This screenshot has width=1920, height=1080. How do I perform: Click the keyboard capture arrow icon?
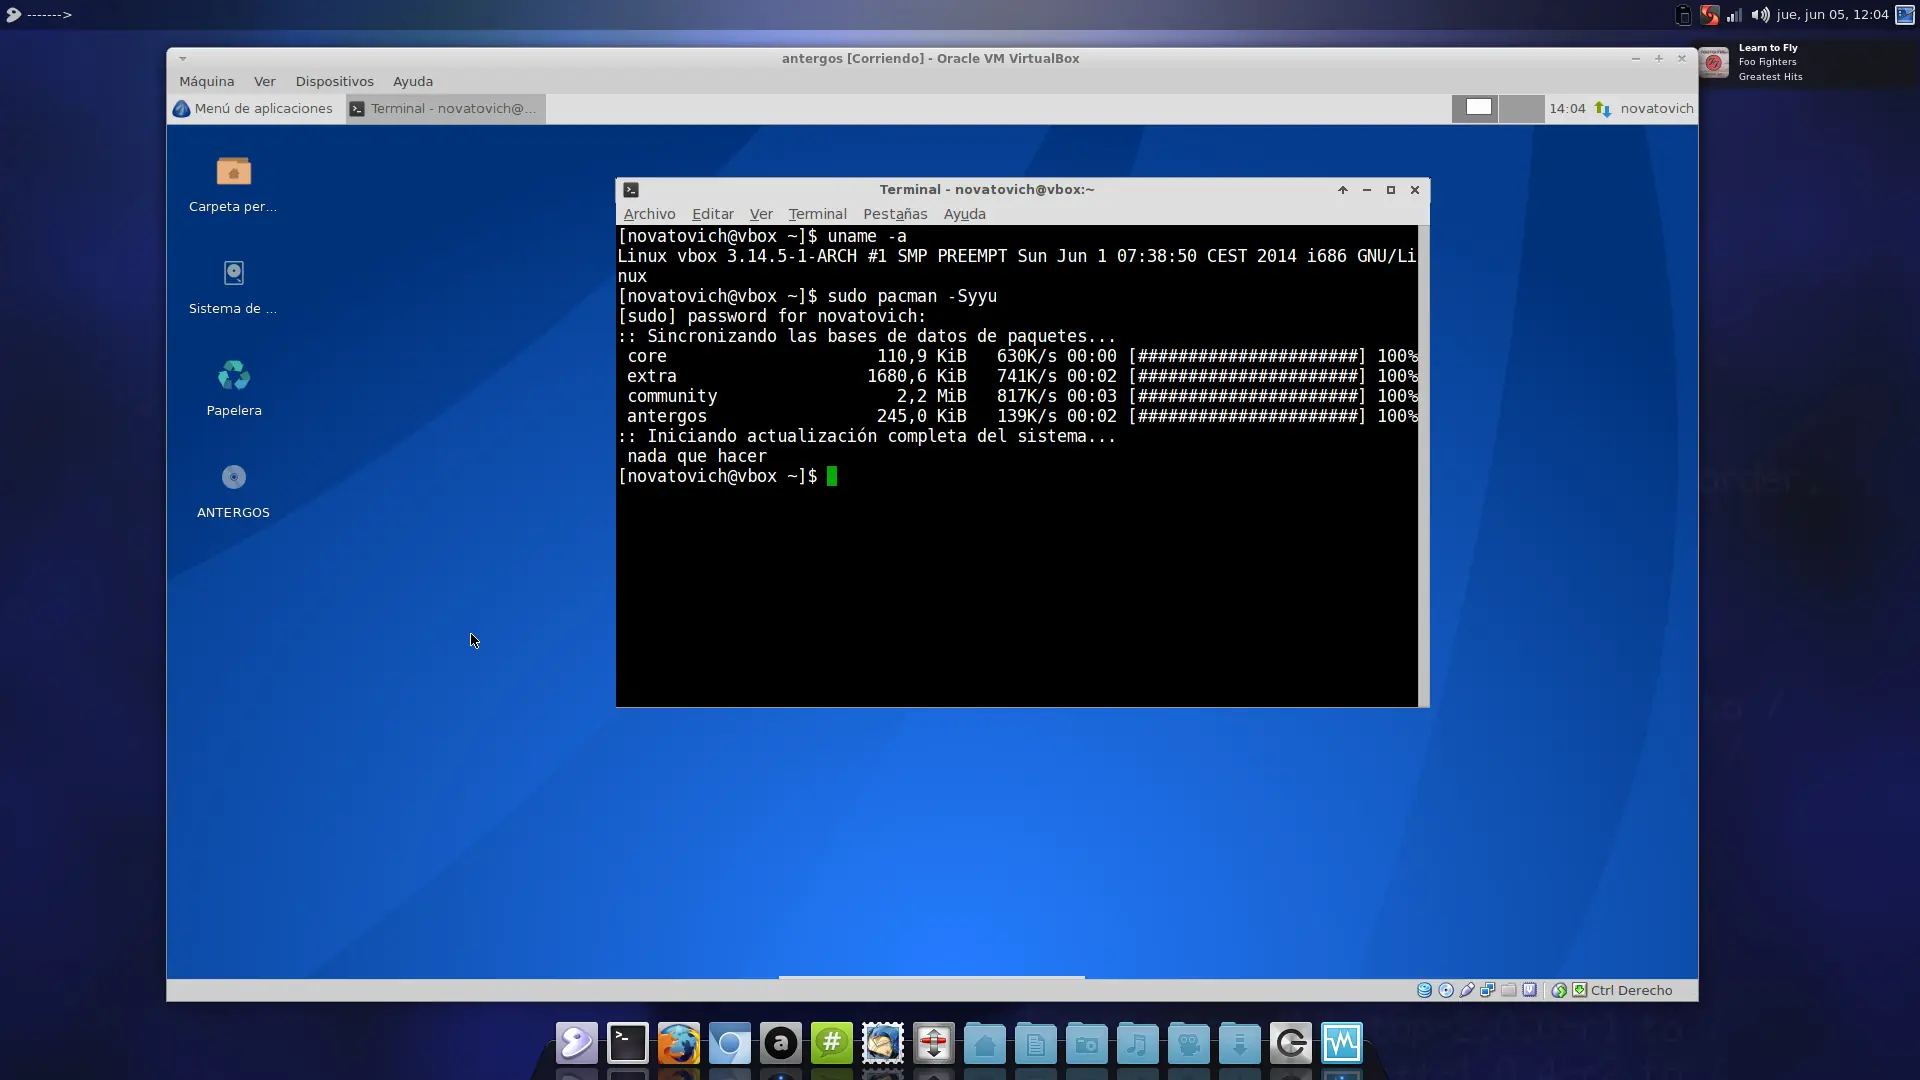(1580, 990)
